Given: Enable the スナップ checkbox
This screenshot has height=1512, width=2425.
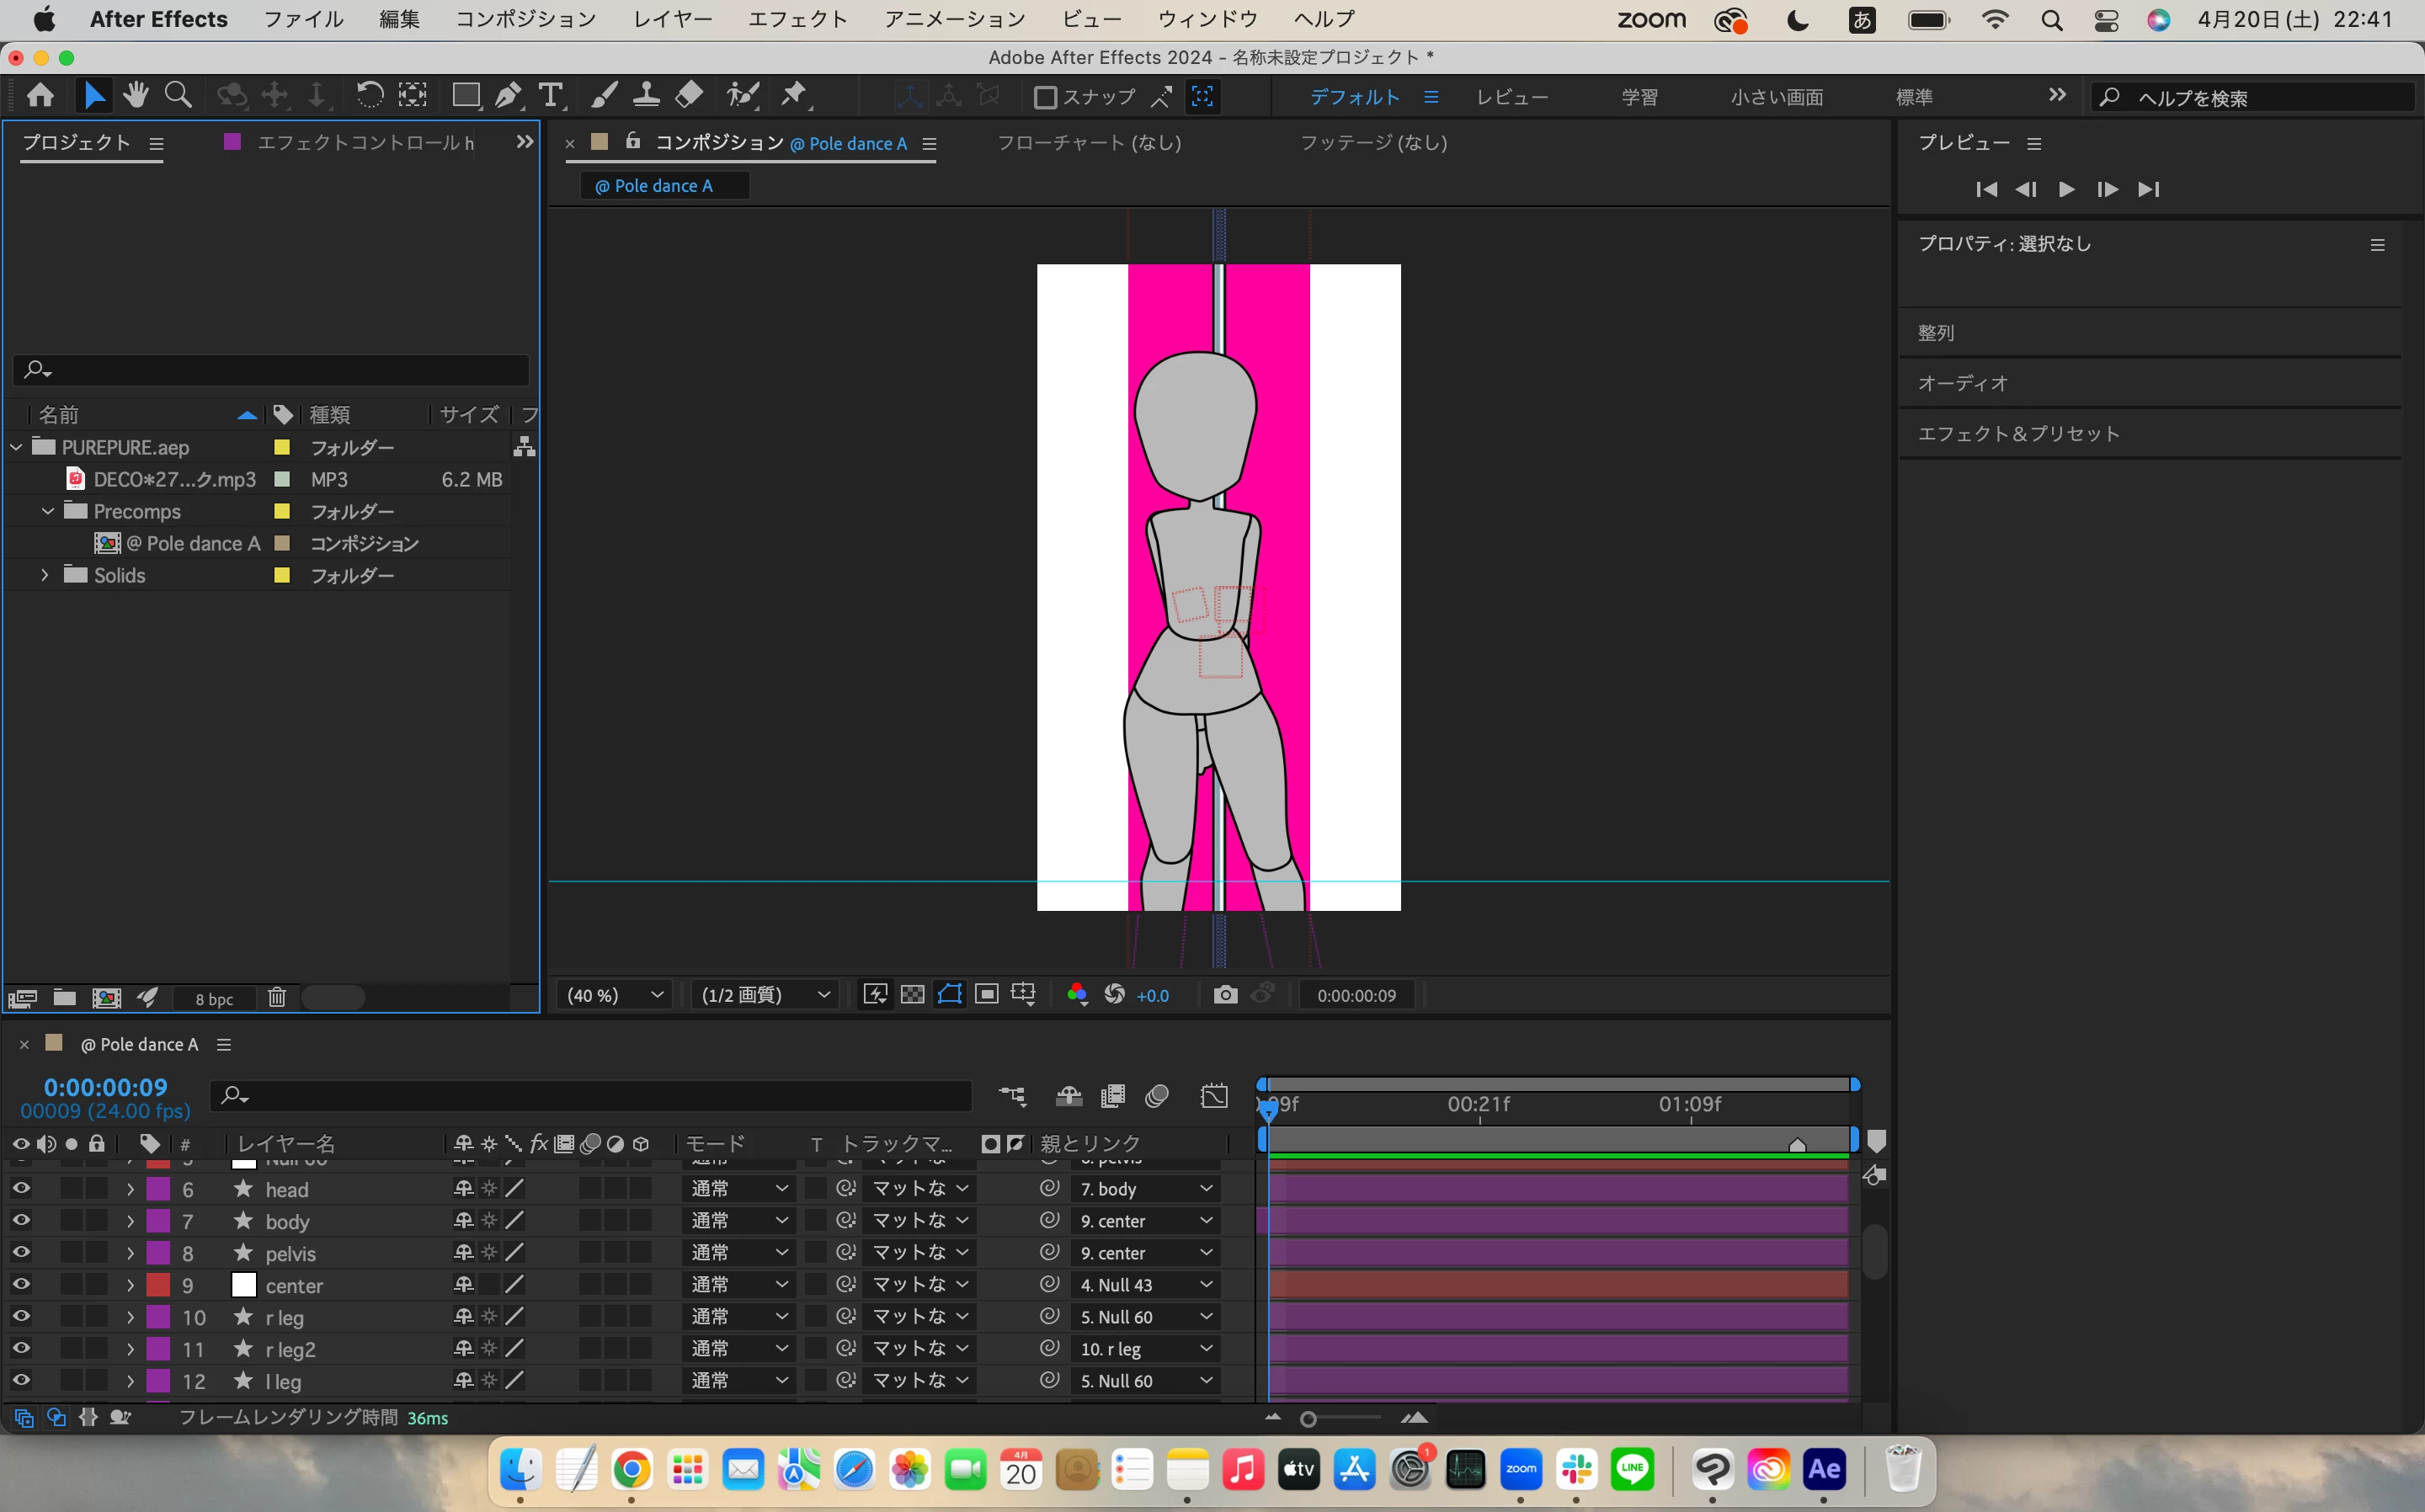Looking at the screenshot, I should click(x=1045, y=97).
